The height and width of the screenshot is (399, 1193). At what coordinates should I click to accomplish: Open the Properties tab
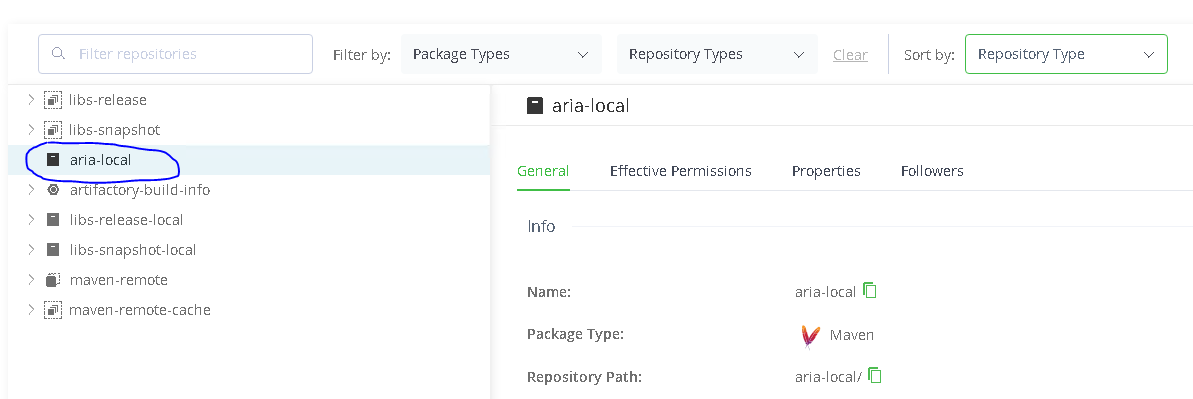point(826,171)
